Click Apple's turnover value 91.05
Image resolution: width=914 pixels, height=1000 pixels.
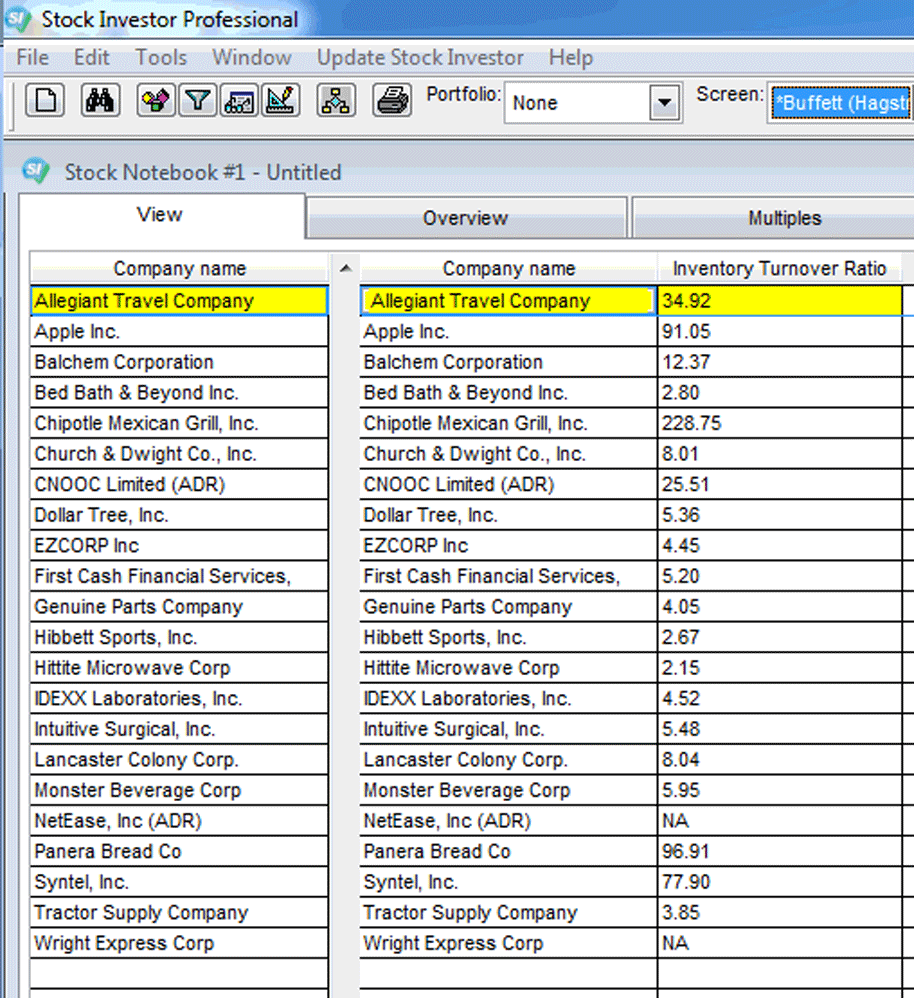[779, 332]
